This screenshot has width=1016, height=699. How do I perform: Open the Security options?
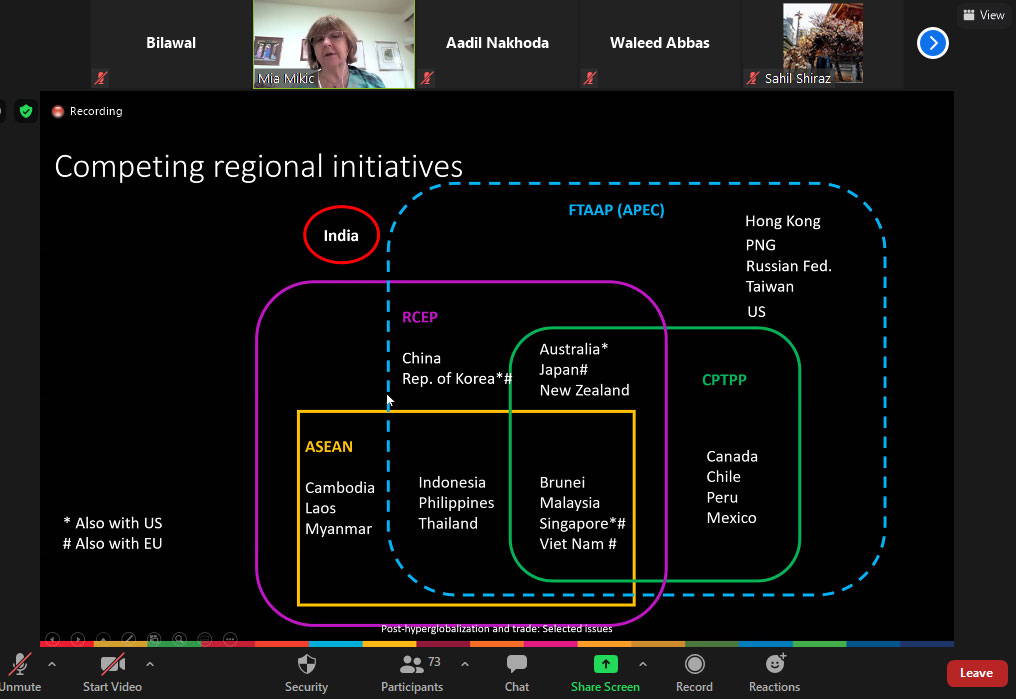click(x=306, y=672)
